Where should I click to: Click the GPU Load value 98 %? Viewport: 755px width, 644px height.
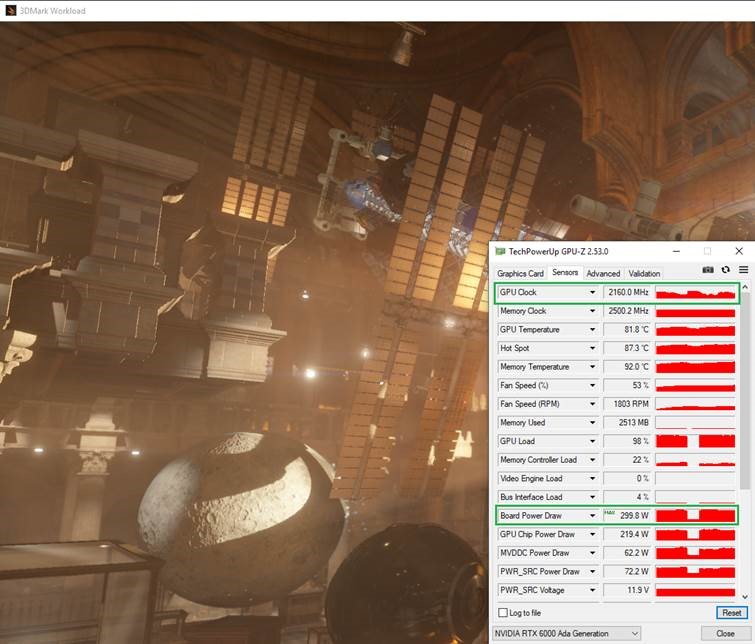(x=626, y=441)
